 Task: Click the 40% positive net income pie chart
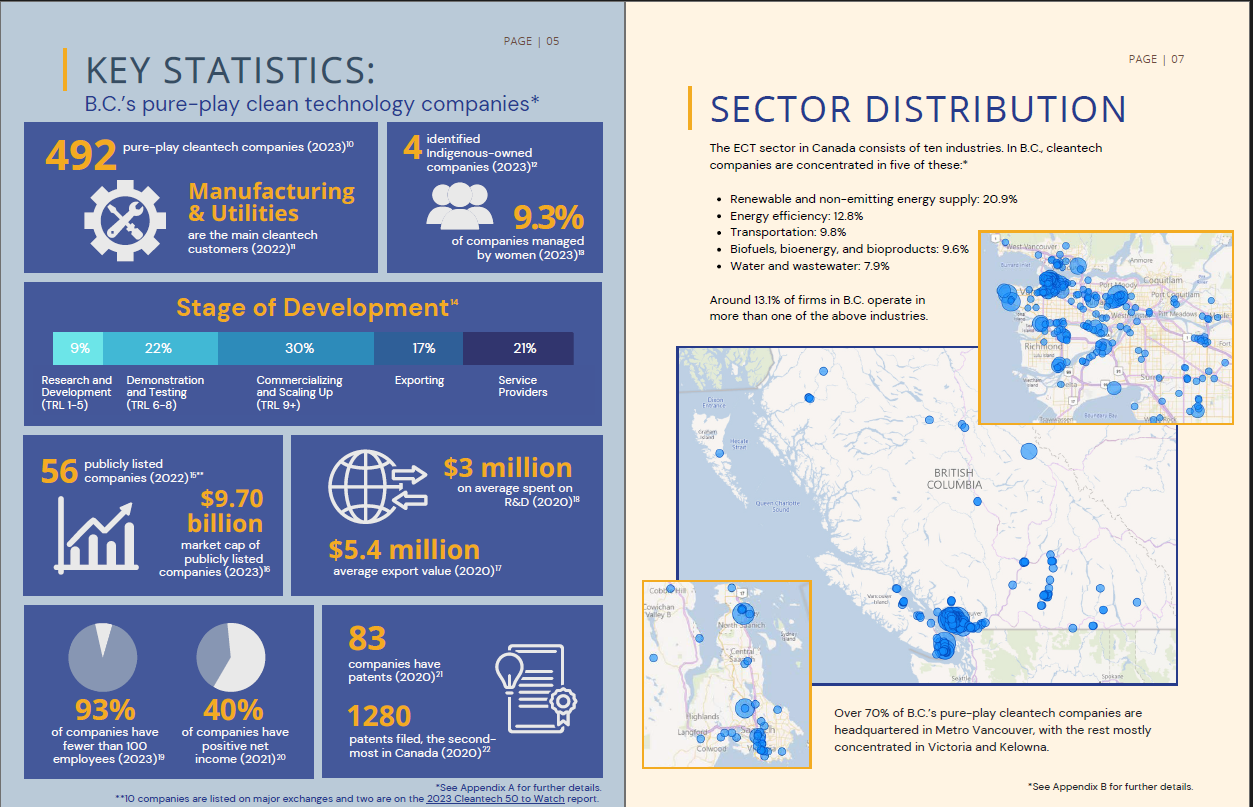pos(231,657)
